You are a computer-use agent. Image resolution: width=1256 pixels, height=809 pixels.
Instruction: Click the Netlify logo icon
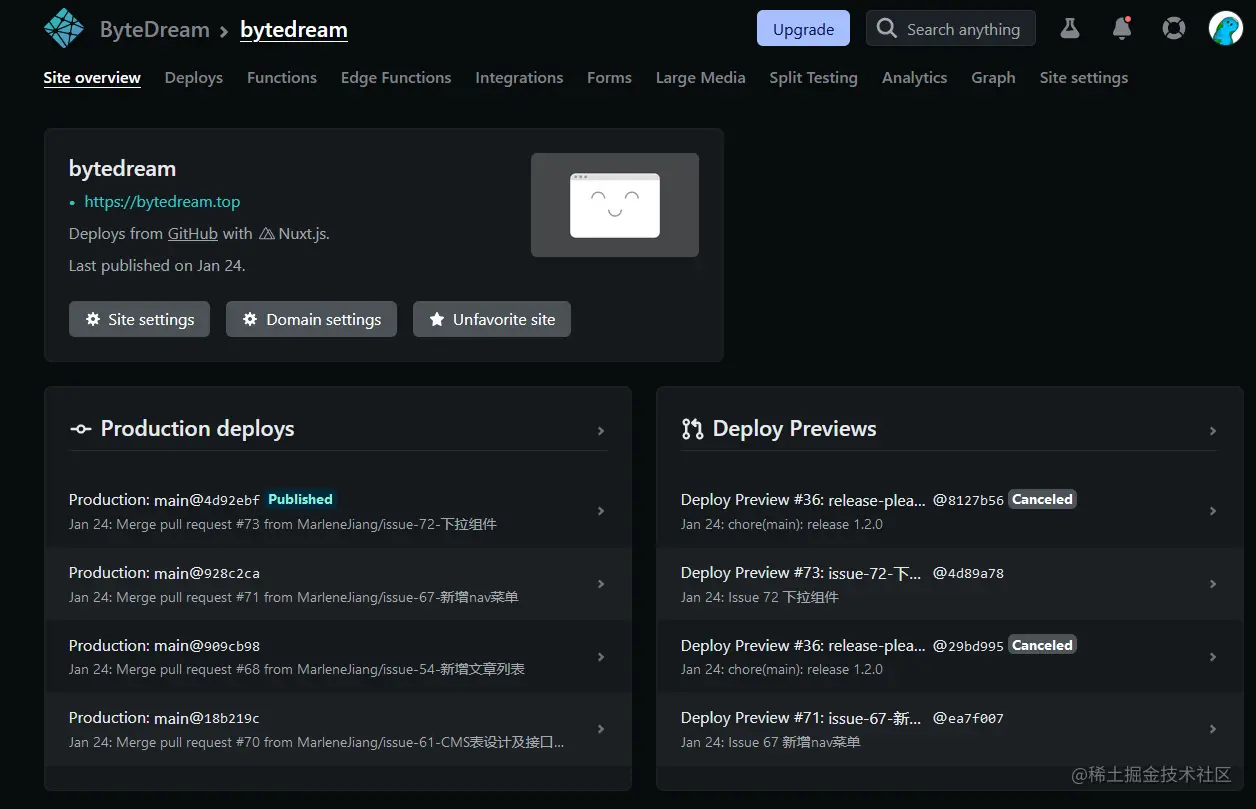coord(64,29)
